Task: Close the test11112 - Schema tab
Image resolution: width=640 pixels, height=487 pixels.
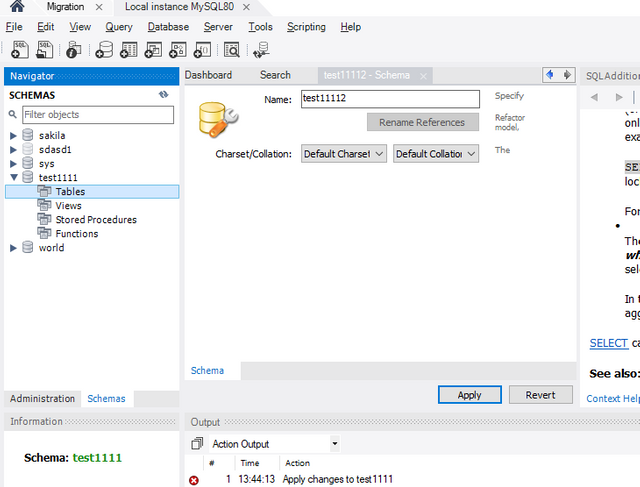Action: pos(423,76)
